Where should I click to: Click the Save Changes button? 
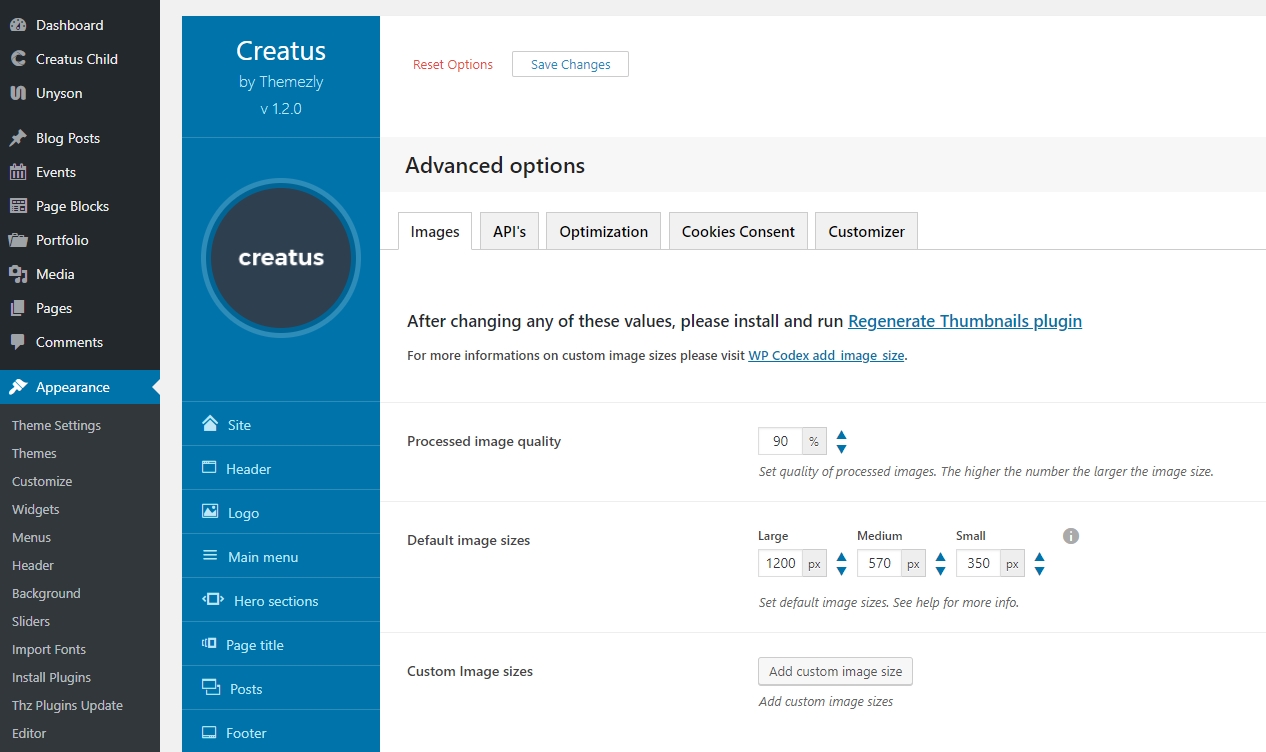570,64
